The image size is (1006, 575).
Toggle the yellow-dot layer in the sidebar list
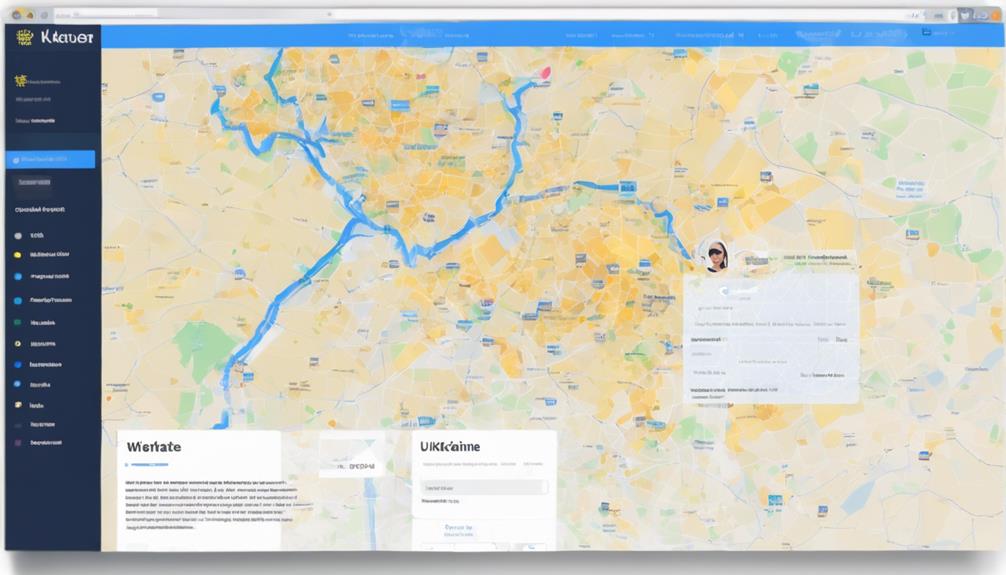coord(18,254)
